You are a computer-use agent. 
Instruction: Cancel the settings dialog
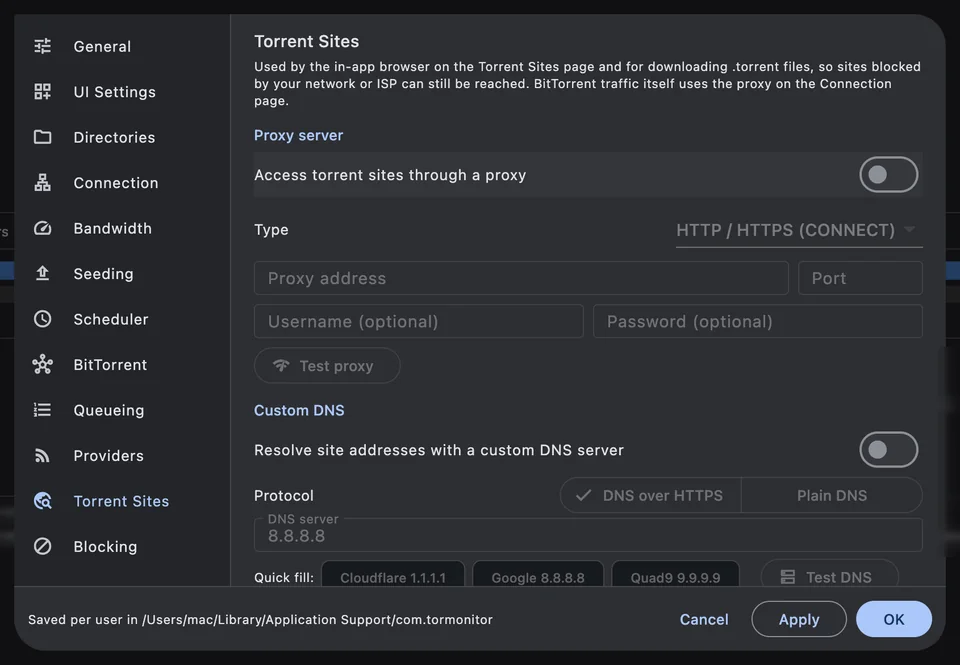(704, 619)
